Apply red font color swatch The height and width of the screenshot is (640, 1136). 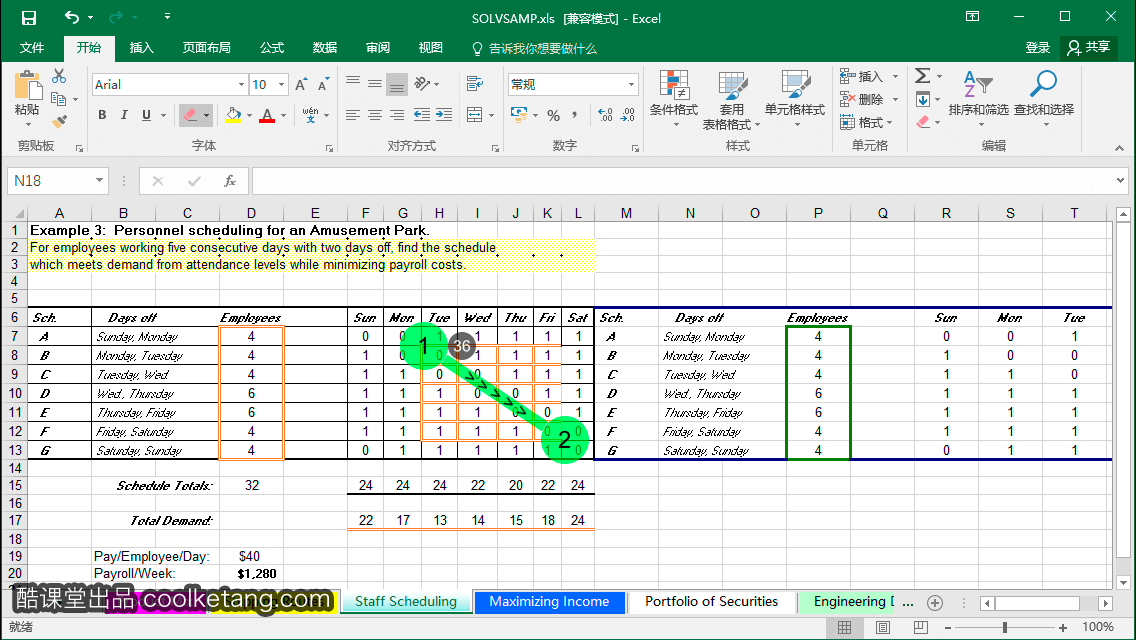click(x=267, y=115)
